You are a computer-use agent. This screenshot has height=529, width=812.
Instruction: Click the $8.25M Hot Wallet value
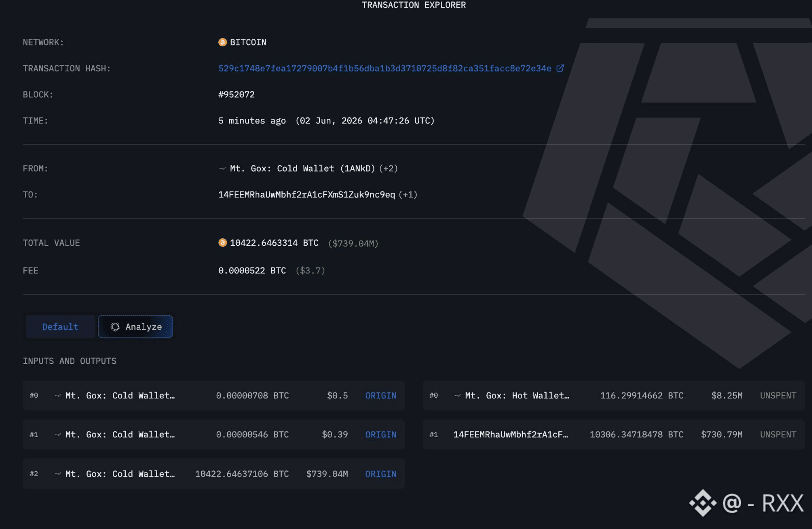coord(727,395)
